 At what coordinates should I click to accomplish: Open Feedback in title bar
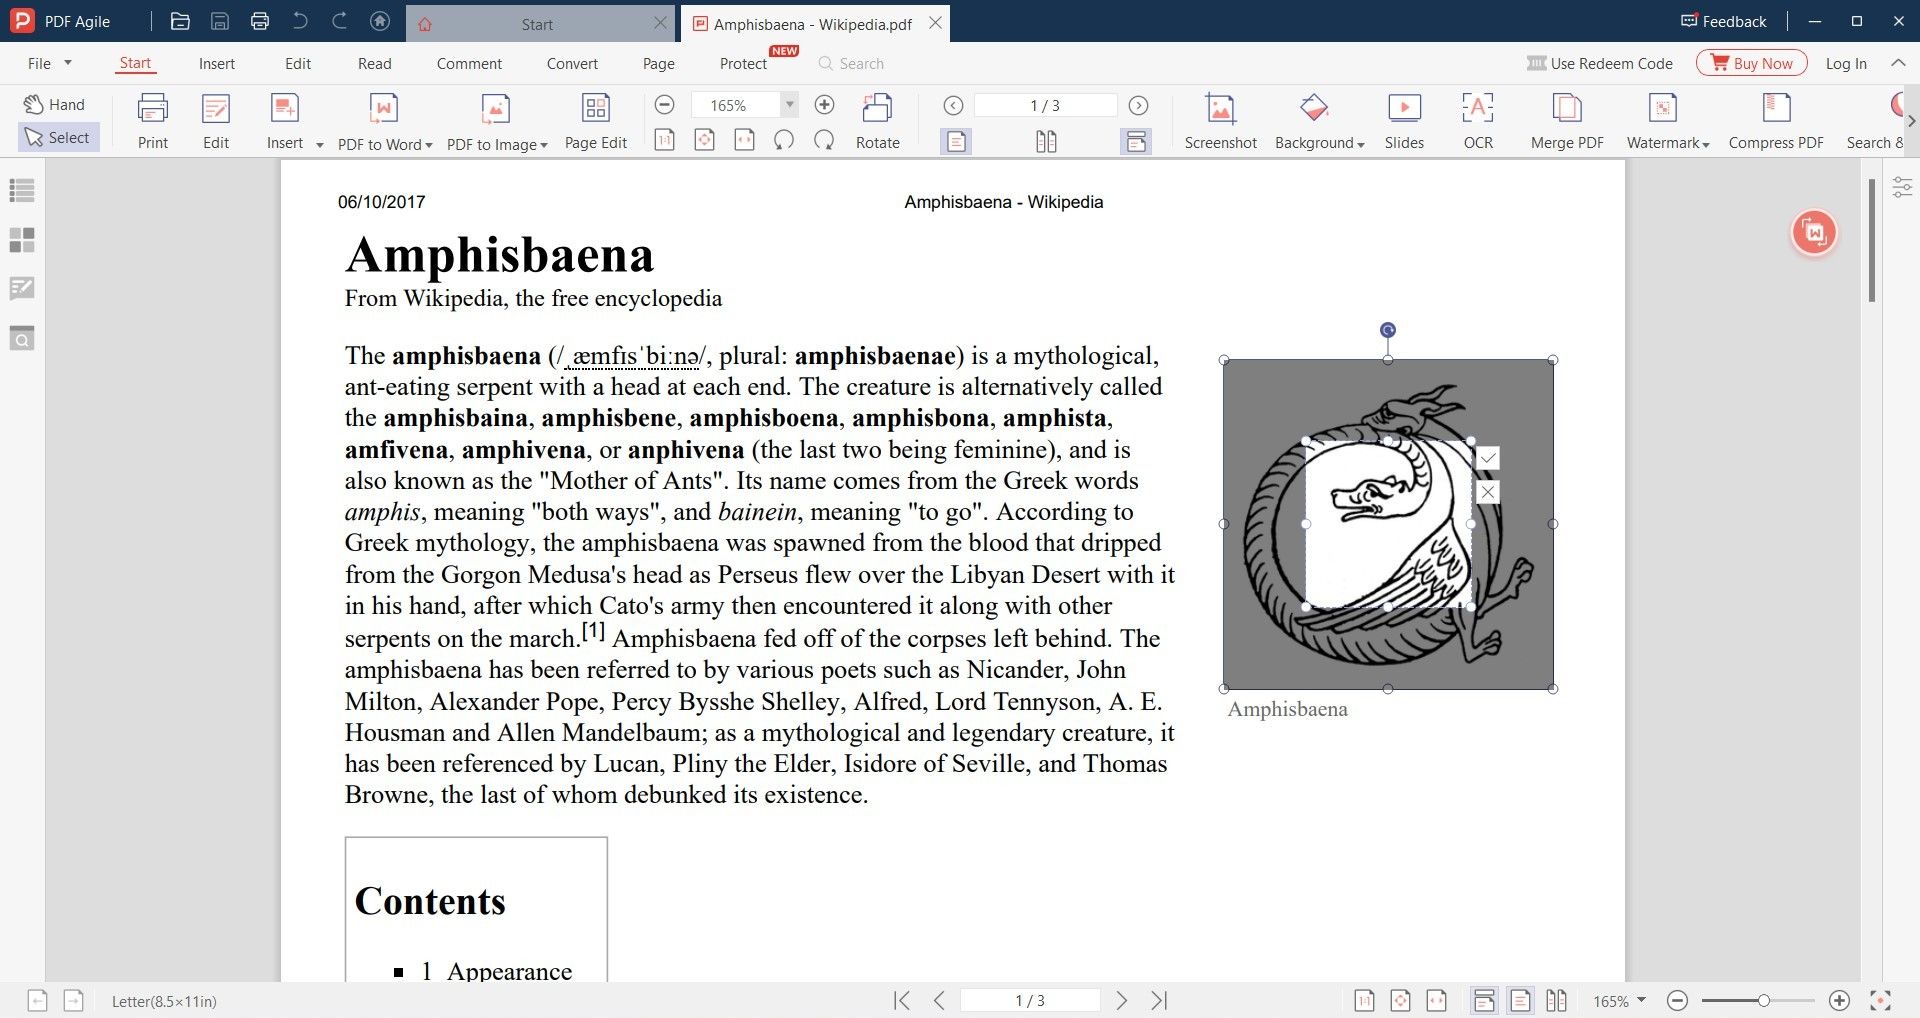pyautogui.click(x=1724, y=21)
